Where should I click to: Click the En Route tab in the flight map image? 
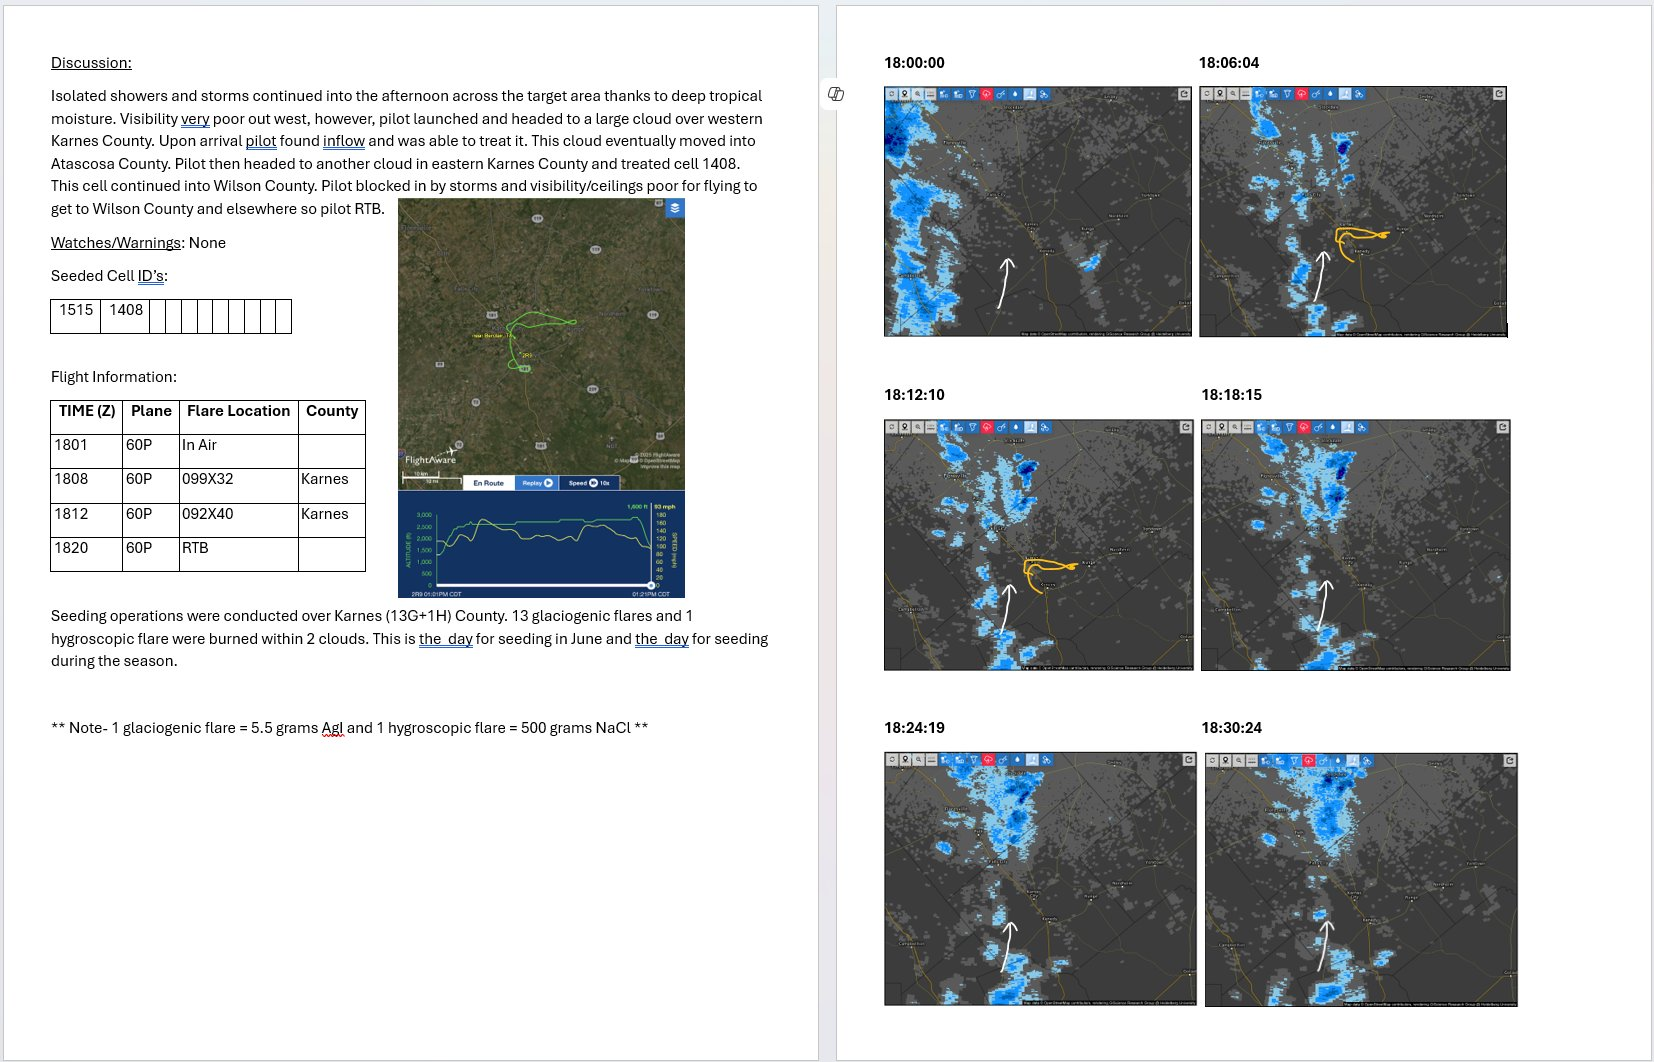(489, 483)
